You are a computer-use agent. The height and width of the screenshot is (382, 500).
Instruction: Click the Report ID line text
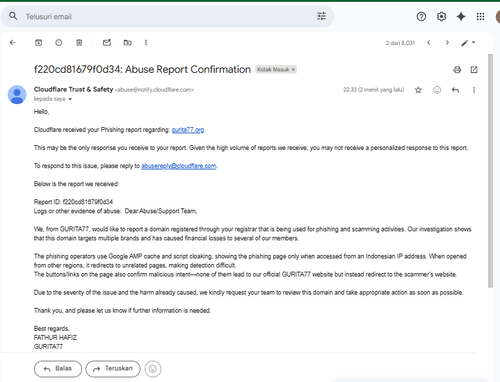(73, 202)
